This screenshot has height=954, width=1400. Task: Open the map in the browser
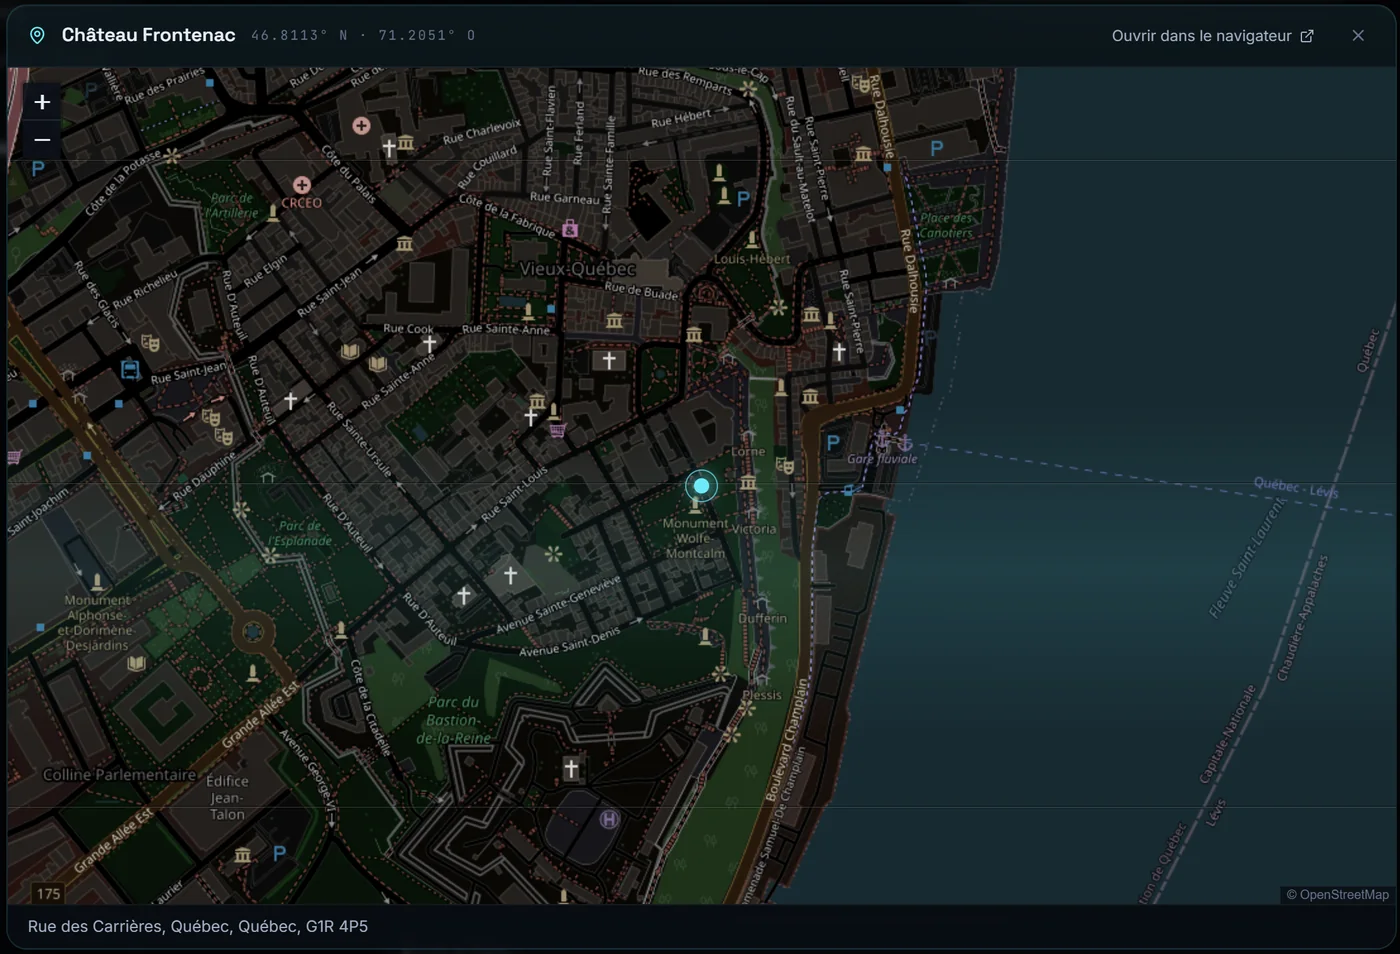click(x=1212, y=36)
